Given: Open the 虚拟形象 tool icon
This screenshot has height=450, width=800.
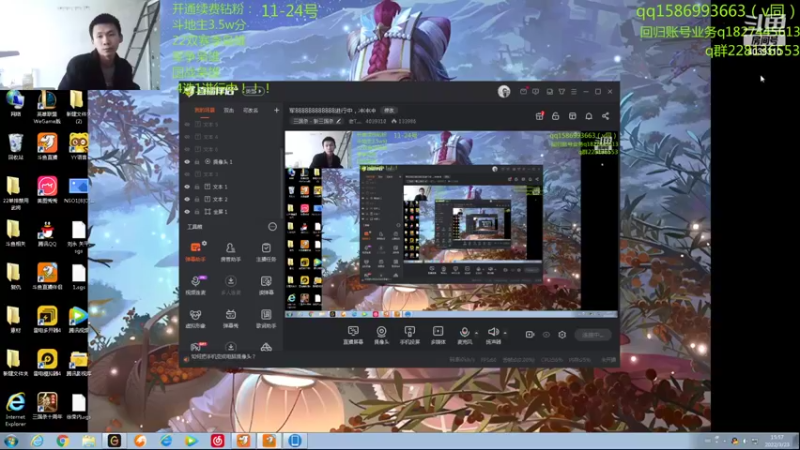Looking at the screenshot, I should point(195,318).
